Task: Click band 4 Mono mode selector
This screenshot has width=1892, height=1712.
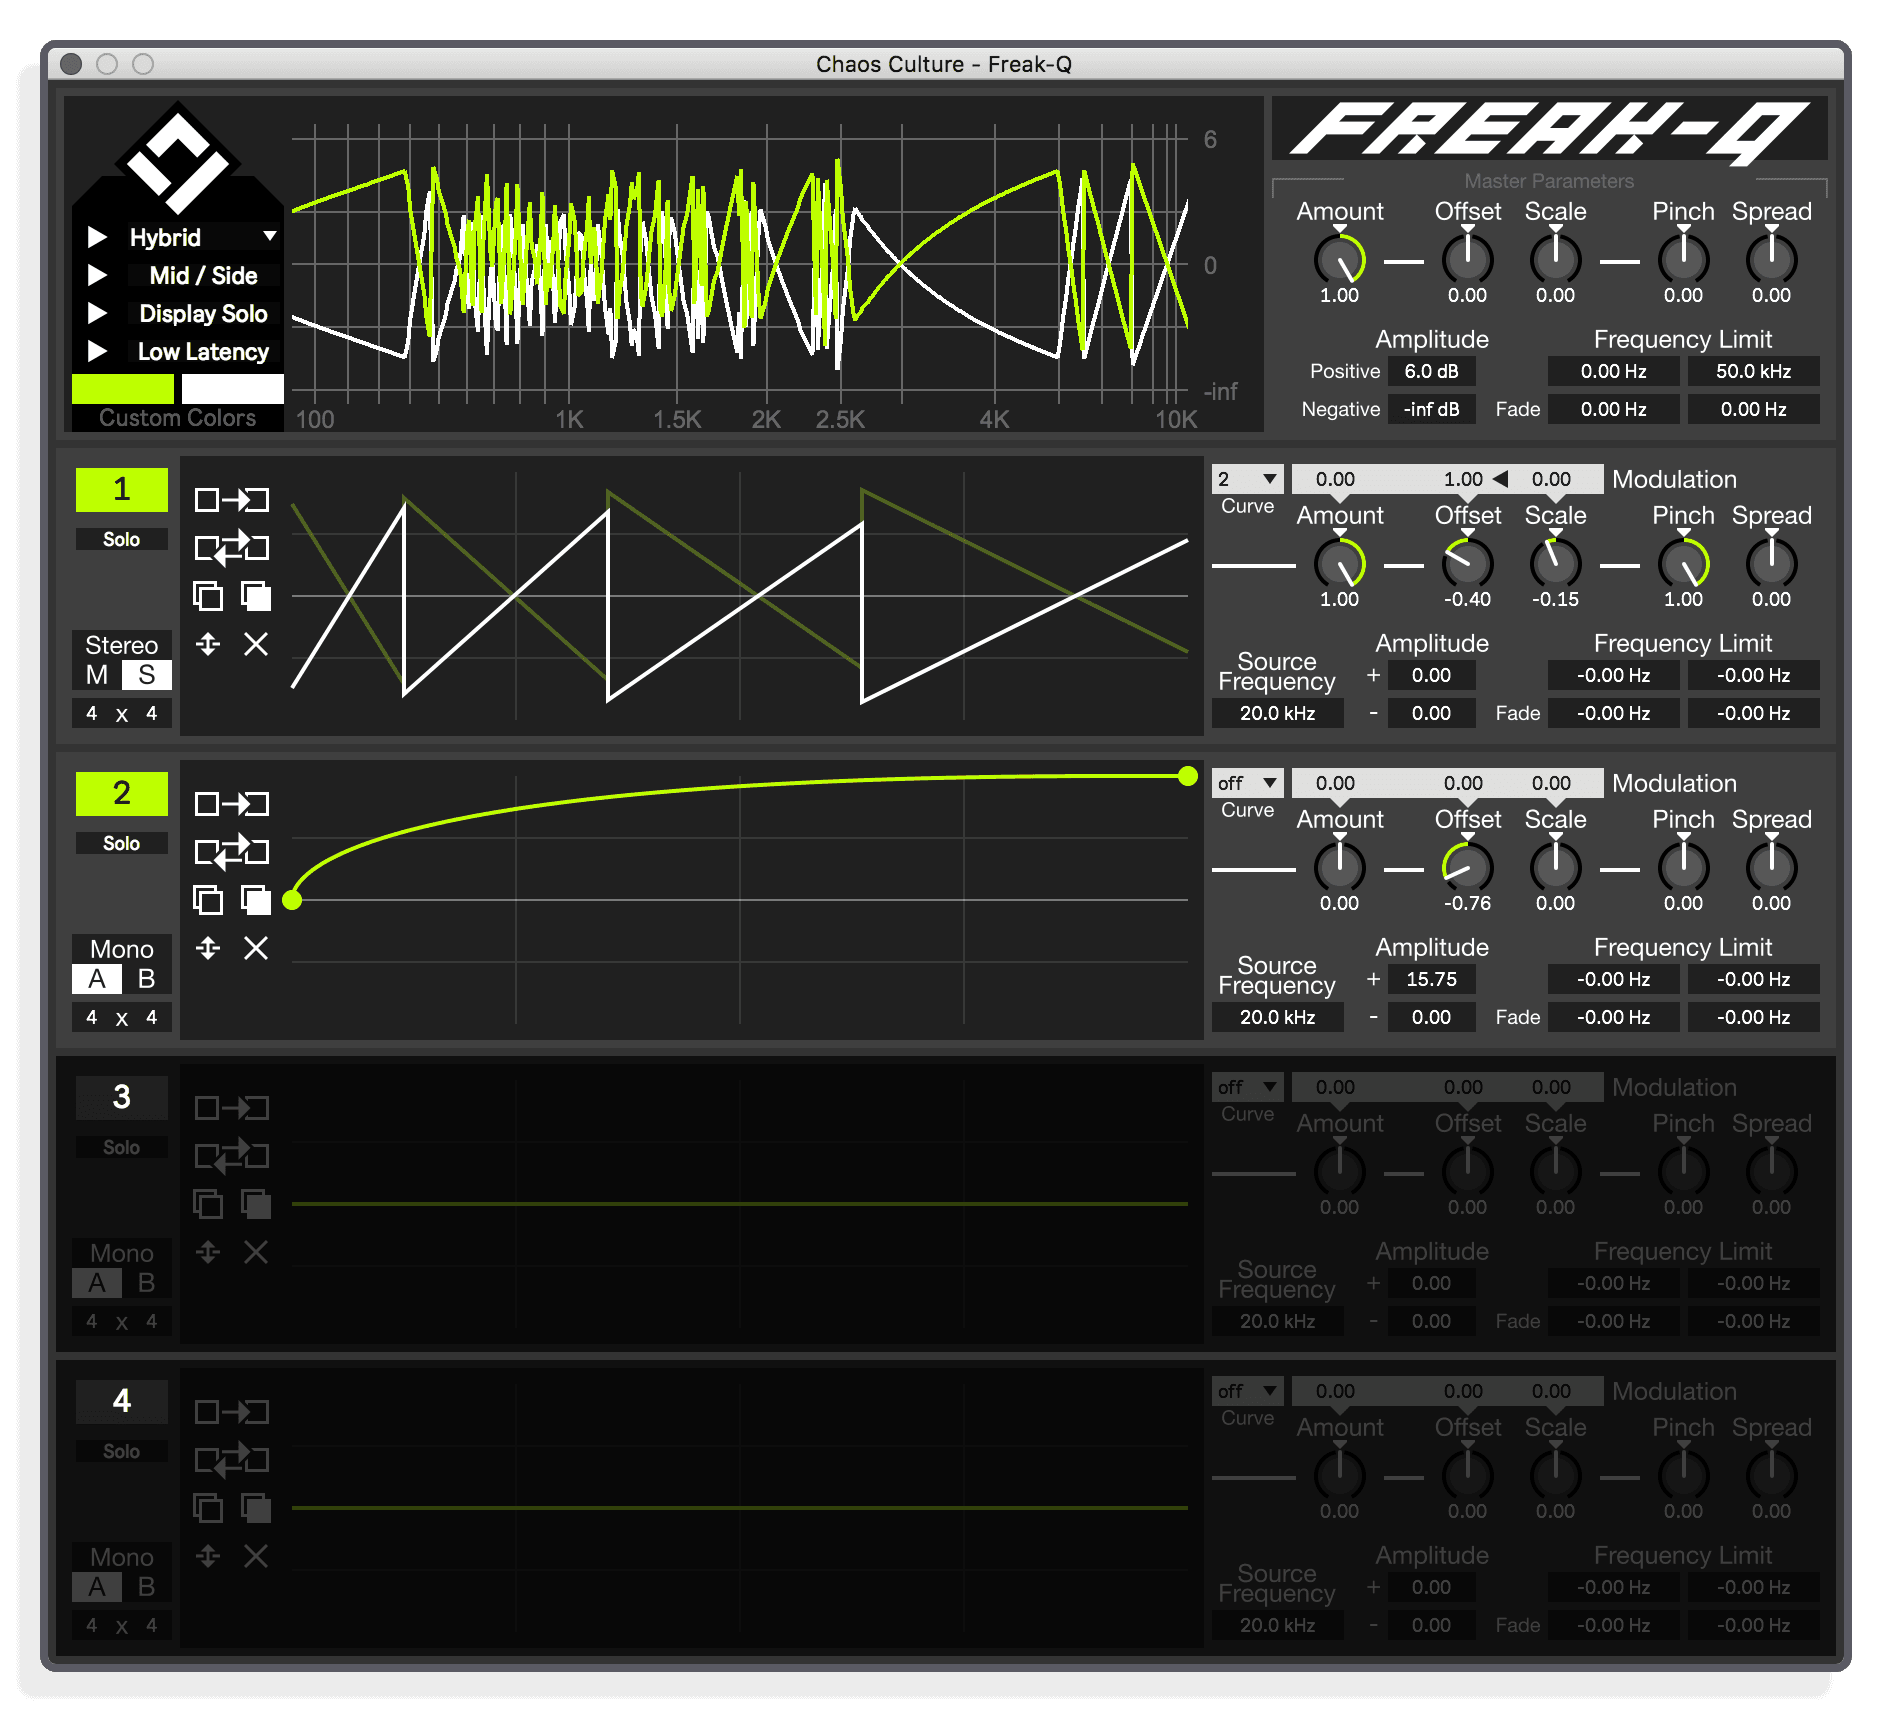Action: coord(122,1557)
